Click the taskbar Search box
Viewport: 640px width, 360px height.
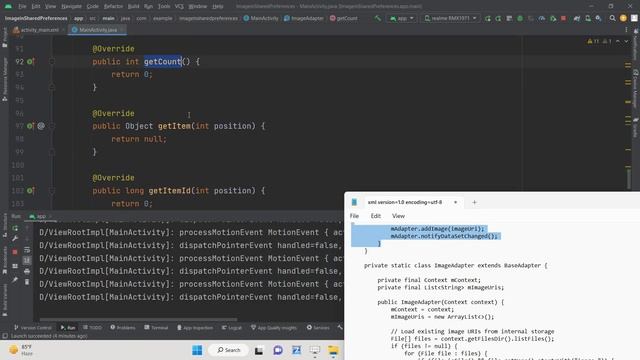(x=229, y=350)
